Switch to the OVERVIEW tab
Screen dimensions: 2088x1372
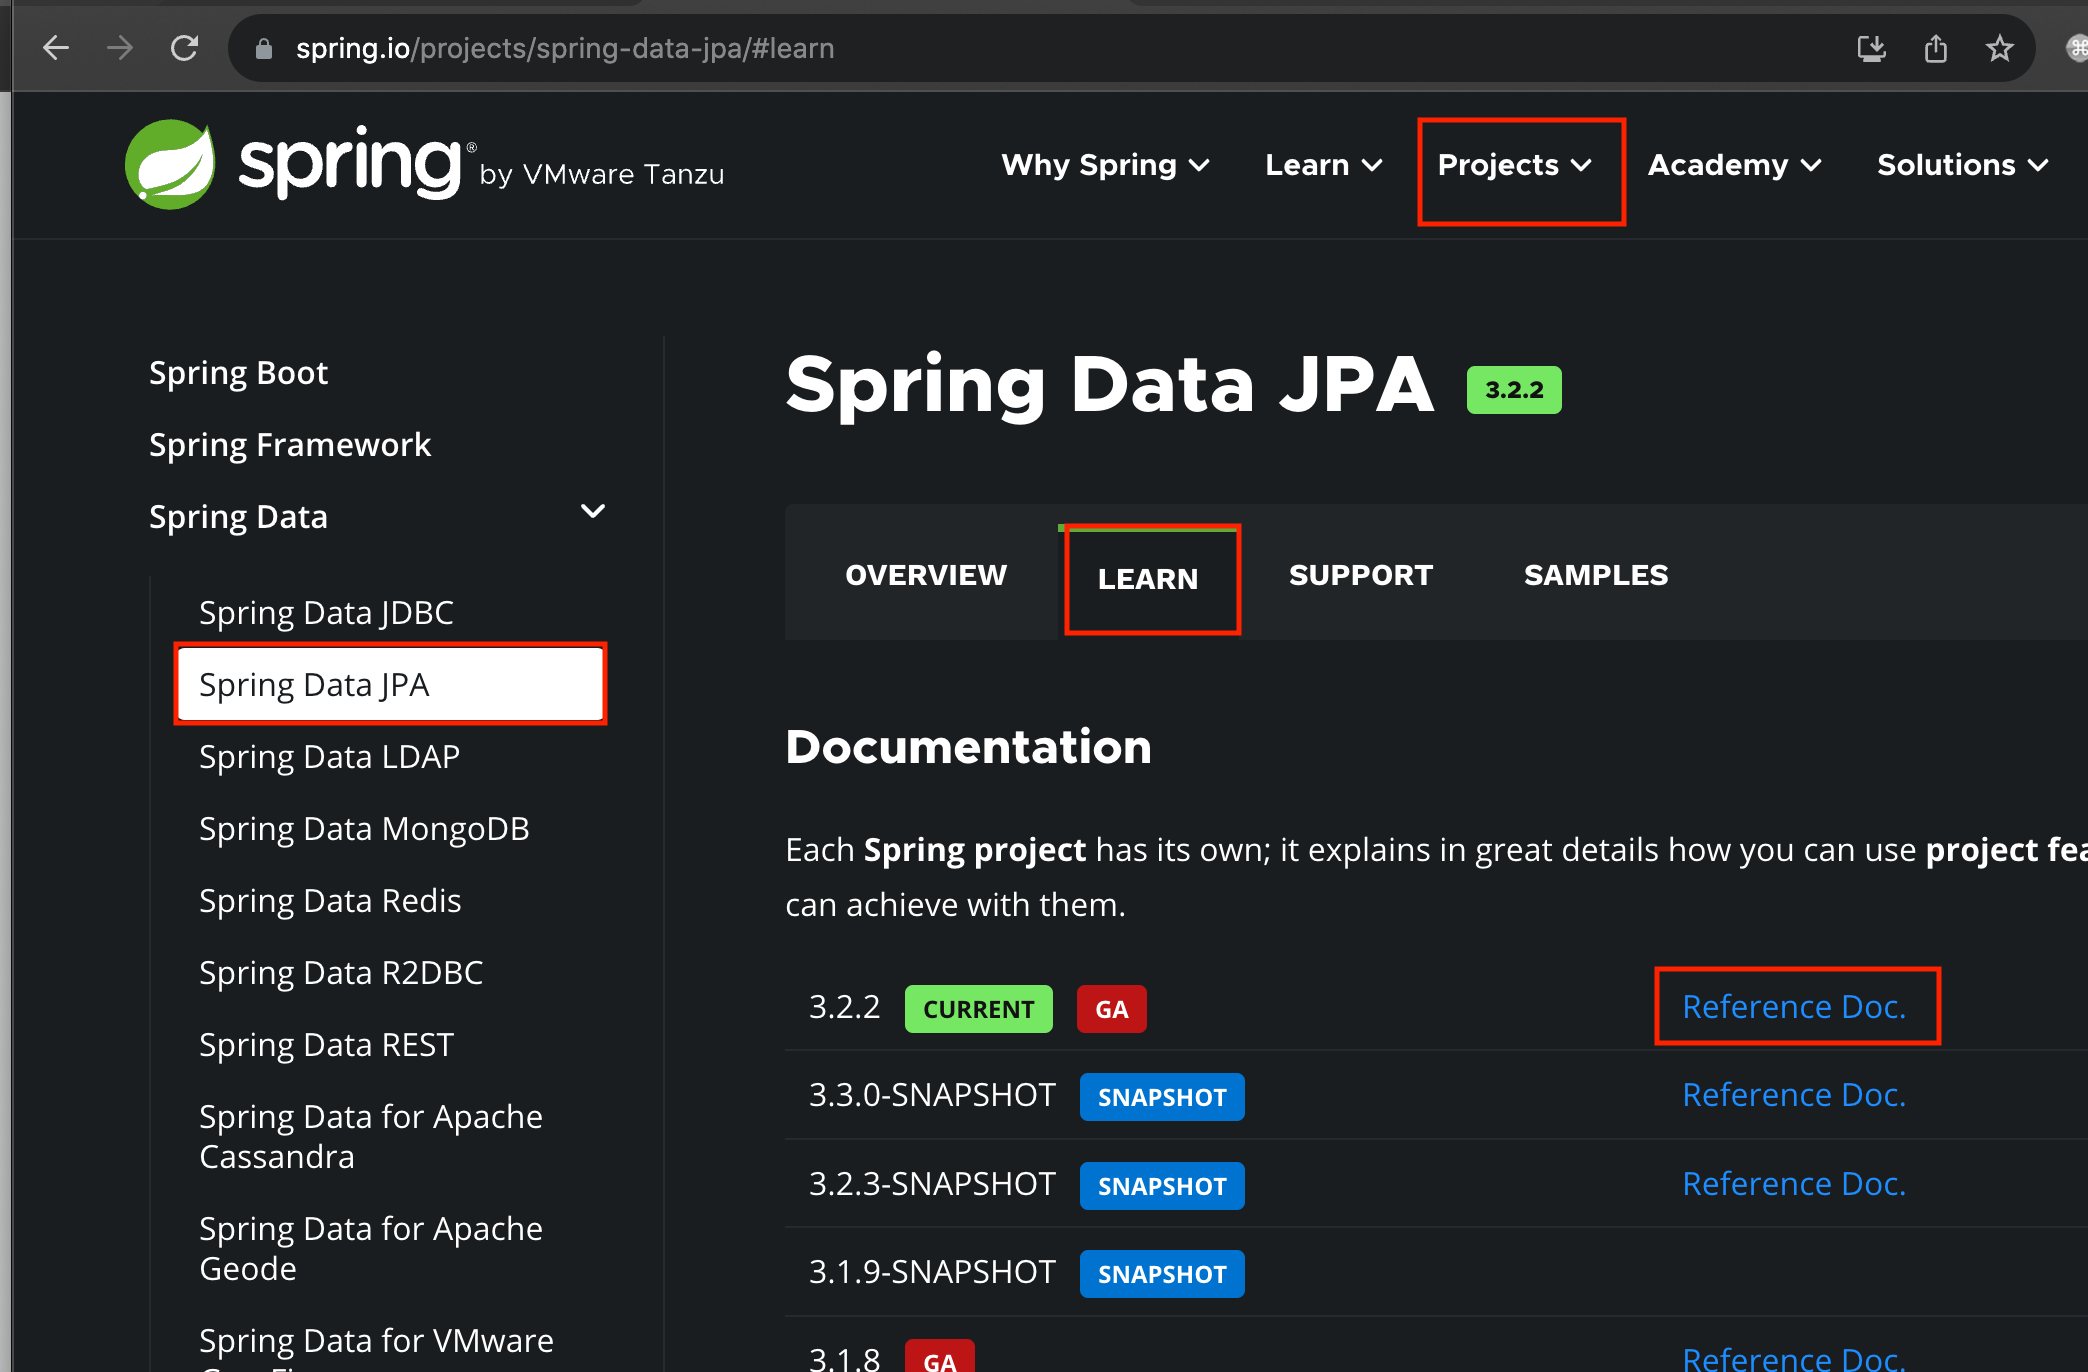coord(925,575)
